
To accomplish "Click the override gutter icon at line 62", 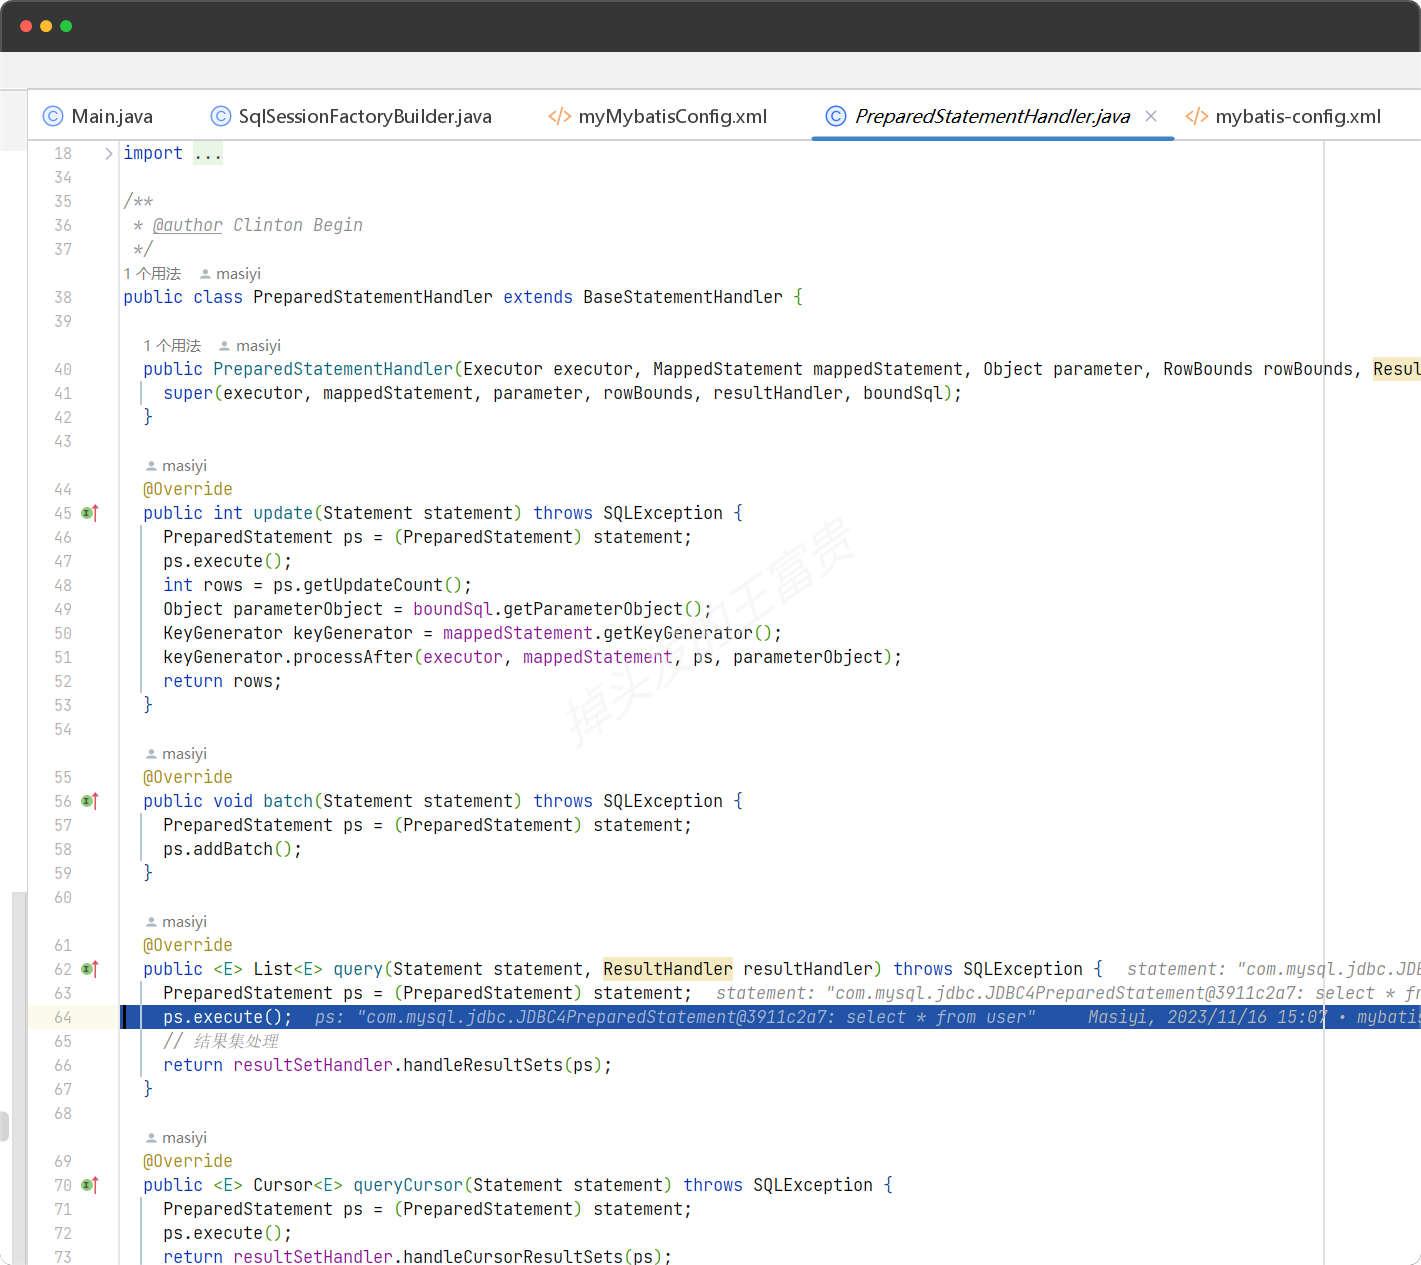I will (90, 969).
